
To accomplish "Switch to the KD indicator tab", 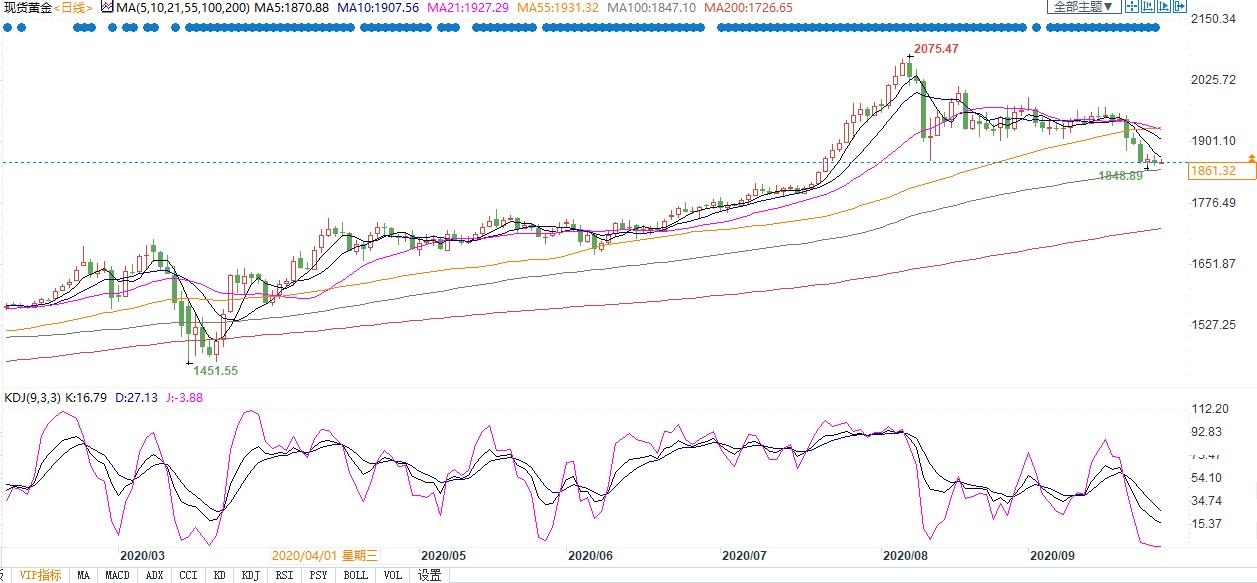I will pyautogui.click(x=219, y=575).
